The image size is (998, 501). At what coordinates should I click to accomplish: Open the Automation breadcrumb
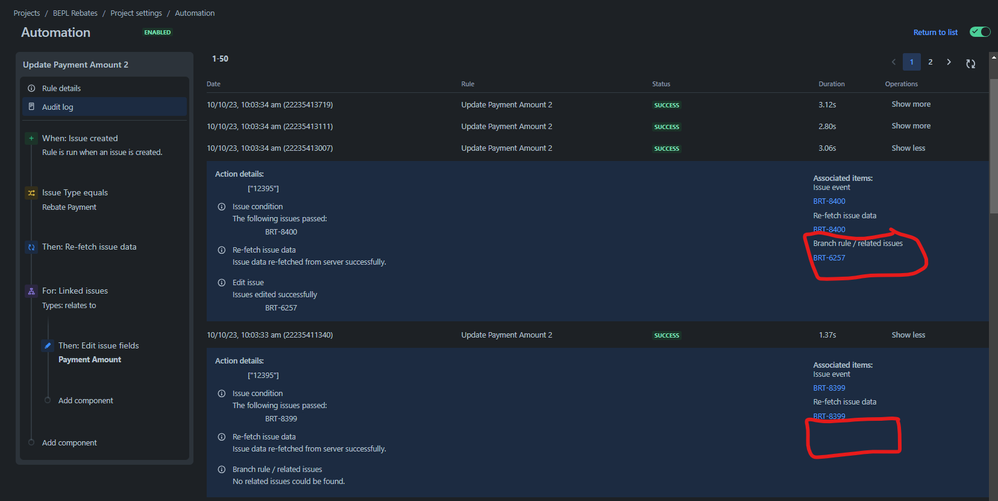(194, 13)
